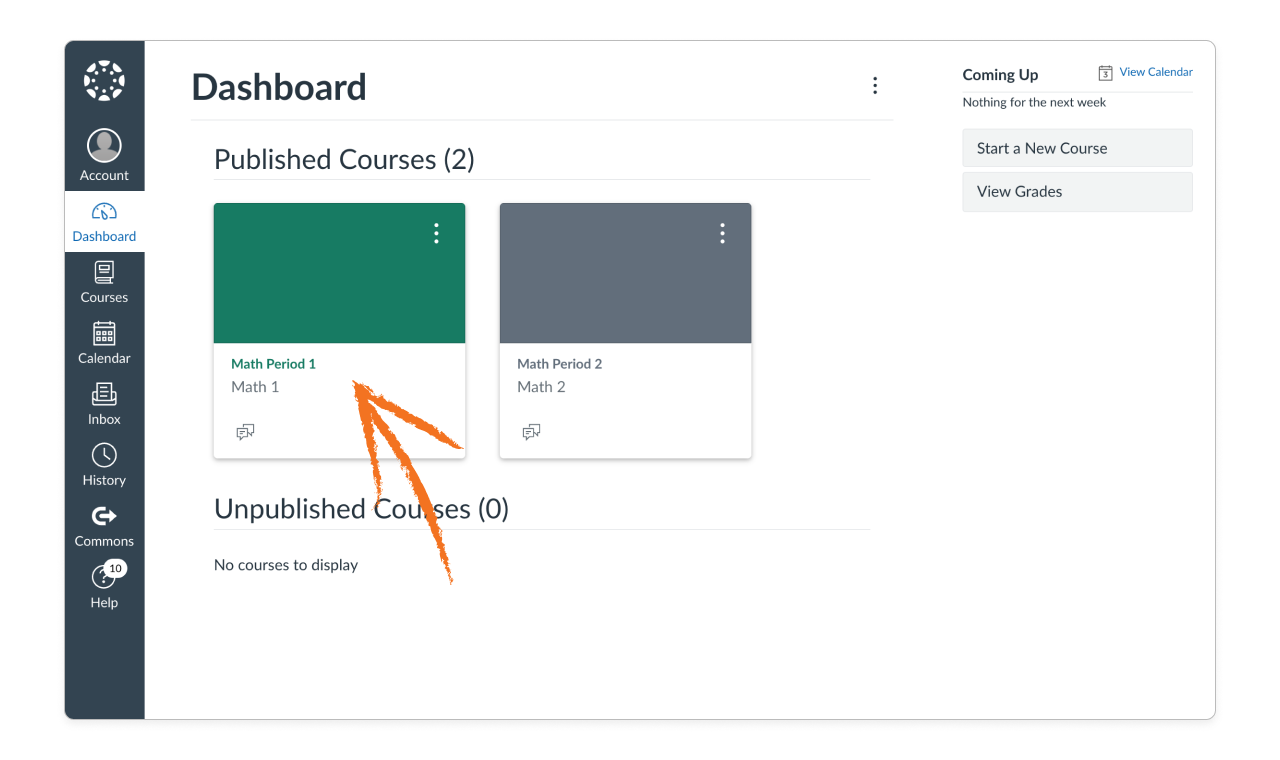This screenshot has width=1280, height=760.
Task: Open the Math Period 1 card options menu
Action: [x=436, y=233]
